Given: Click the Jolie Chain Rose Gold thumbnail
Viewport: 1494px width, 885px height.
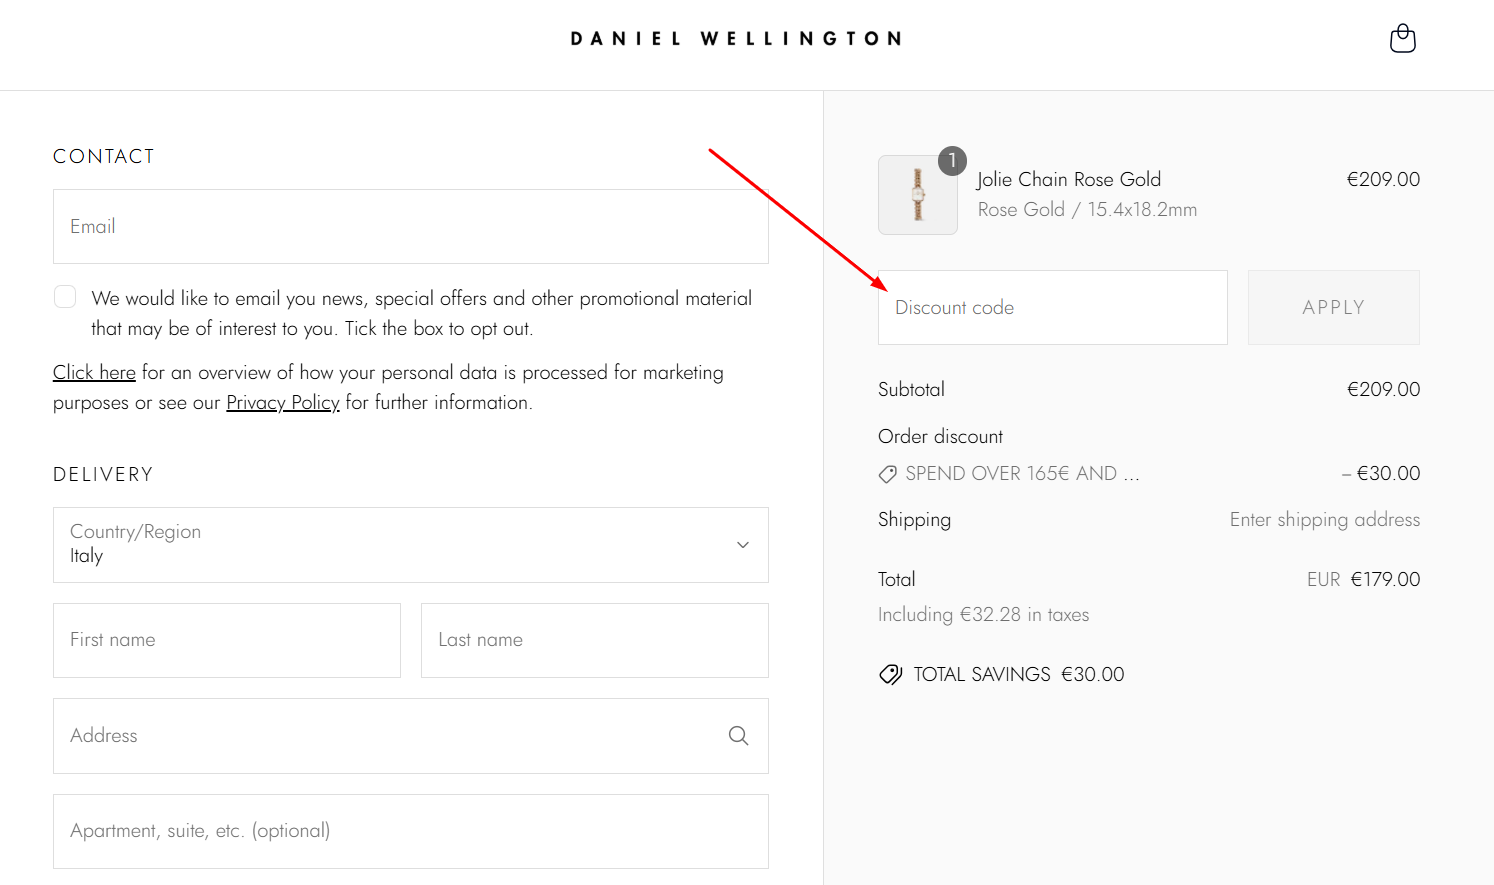Looking at the screenshot, I should pyautogui.click(x=917, y=195).
